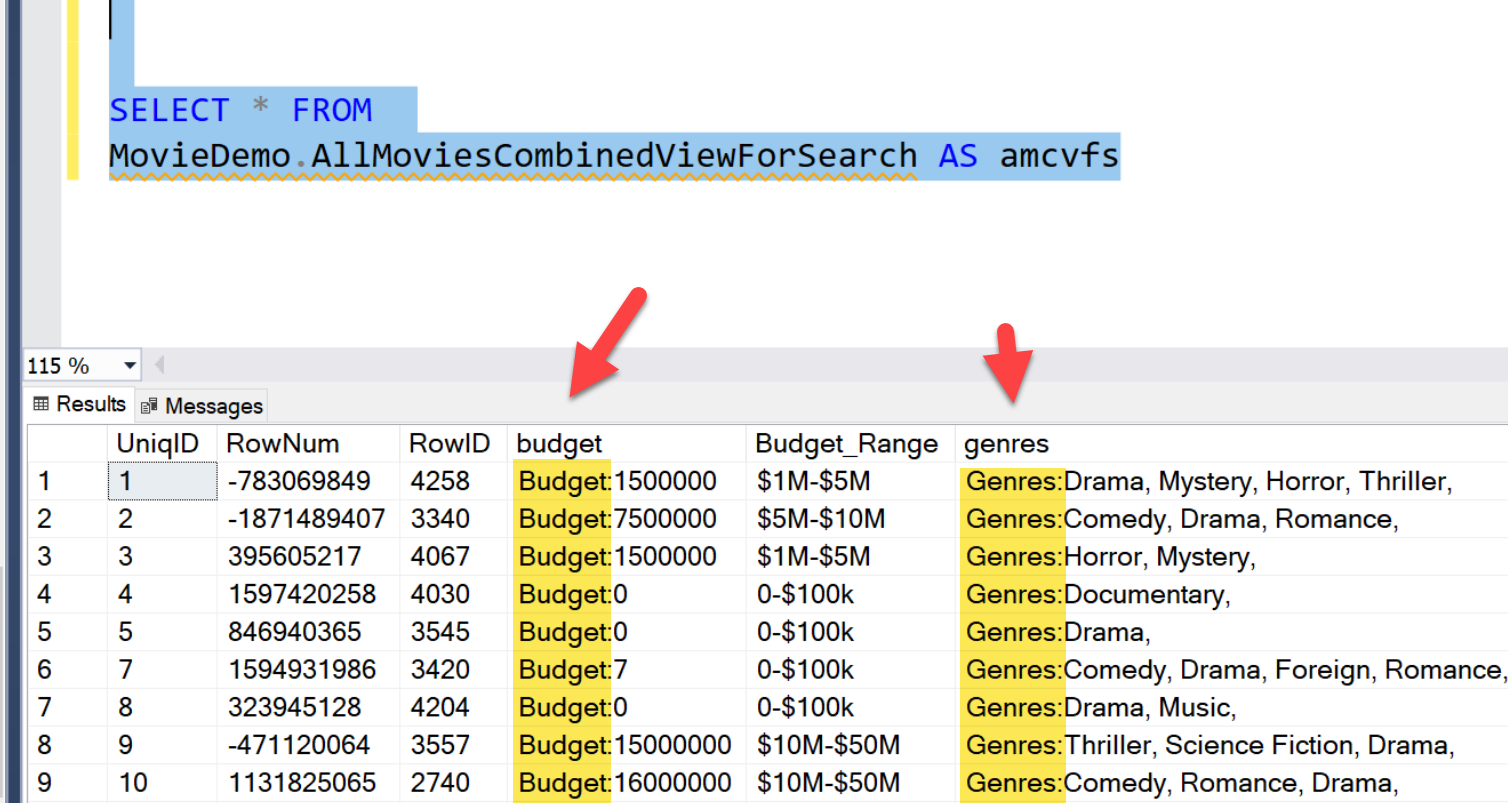
Task: Click the SELECT keyword in the query
Action: 169,110
